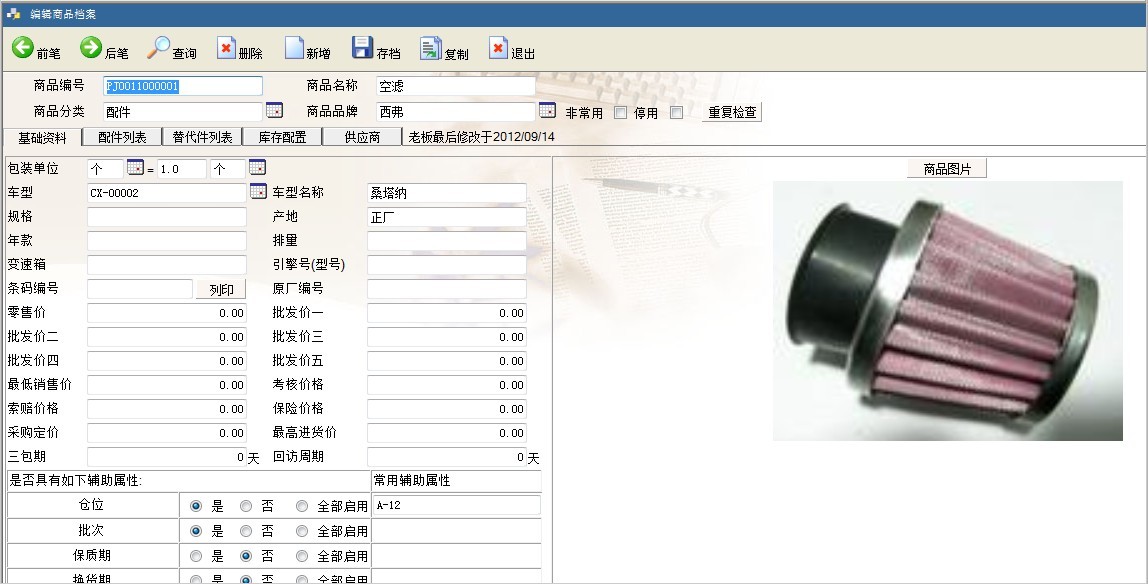Switch to the 配件列表 tab
The width and height of the screenshot is (1148, 584).
click(122, 137)
